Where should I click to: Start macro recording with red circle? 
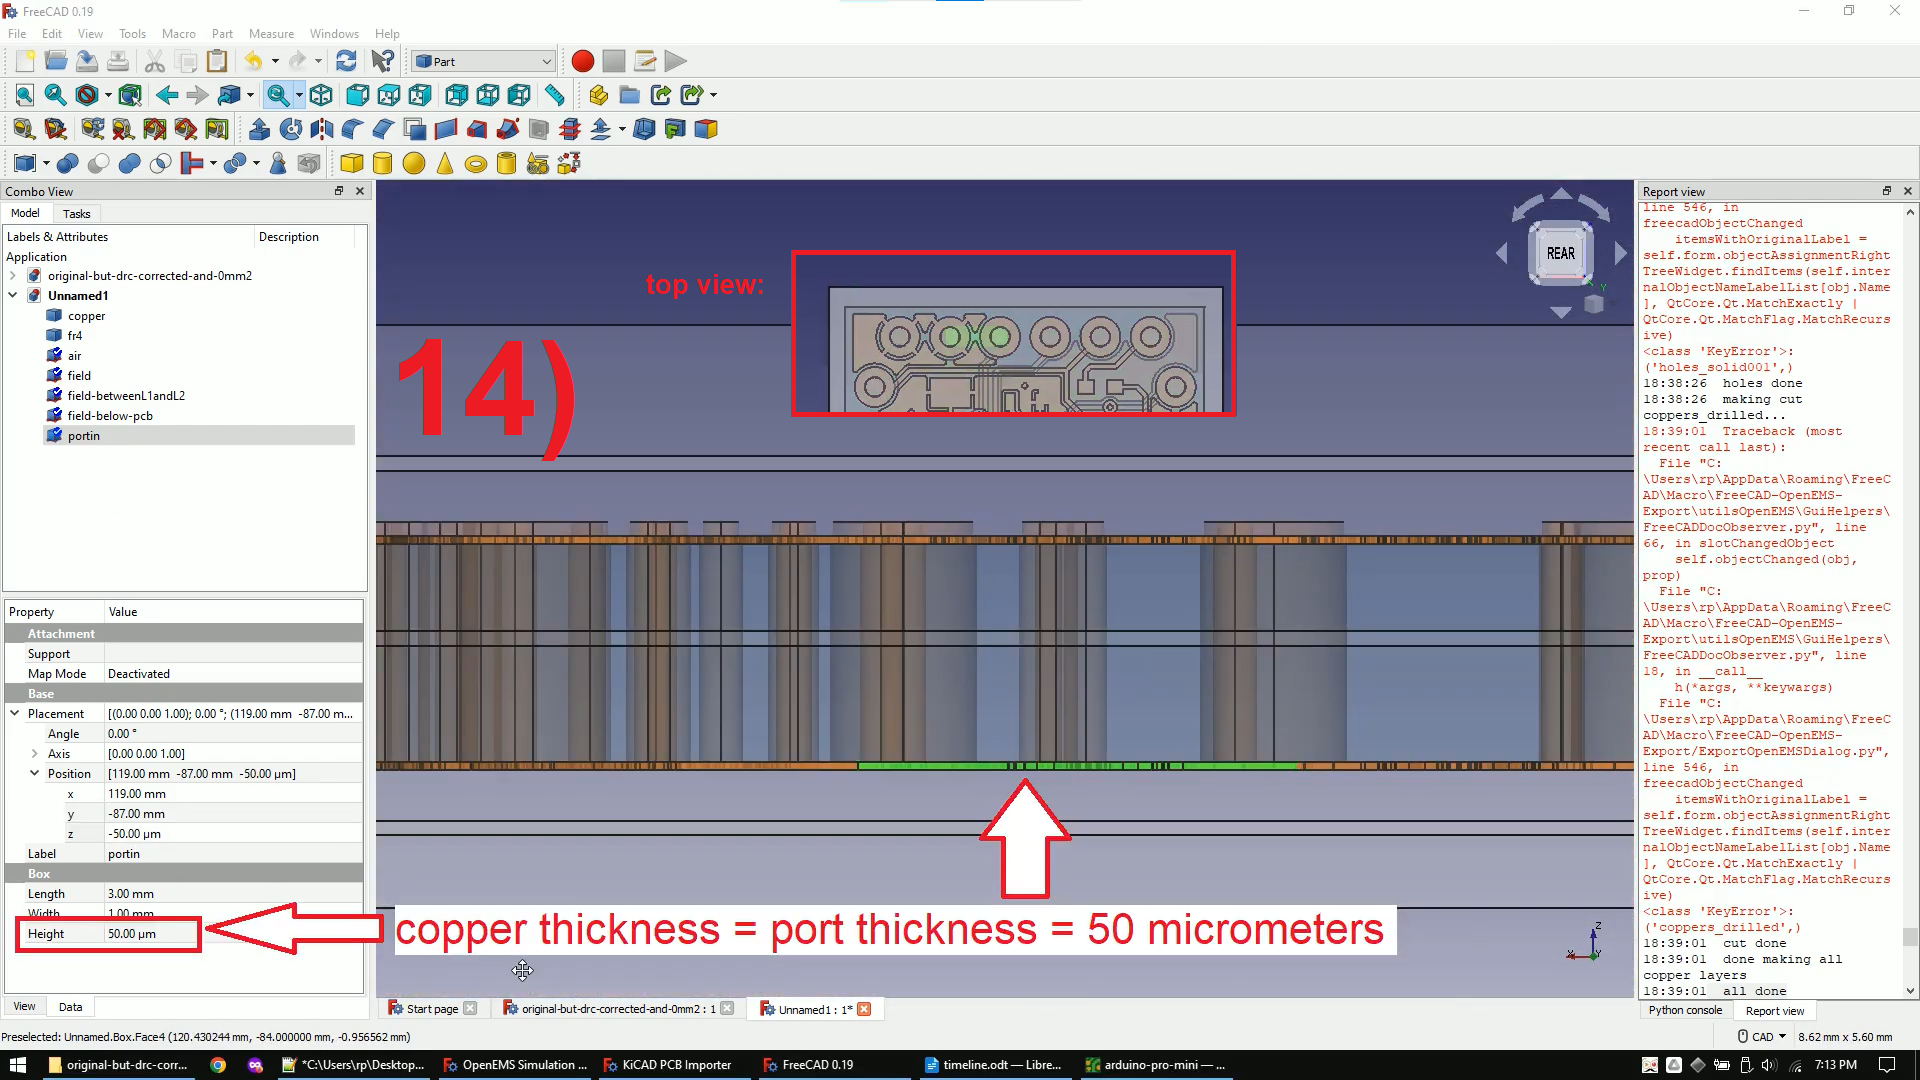tap(582, 61)
